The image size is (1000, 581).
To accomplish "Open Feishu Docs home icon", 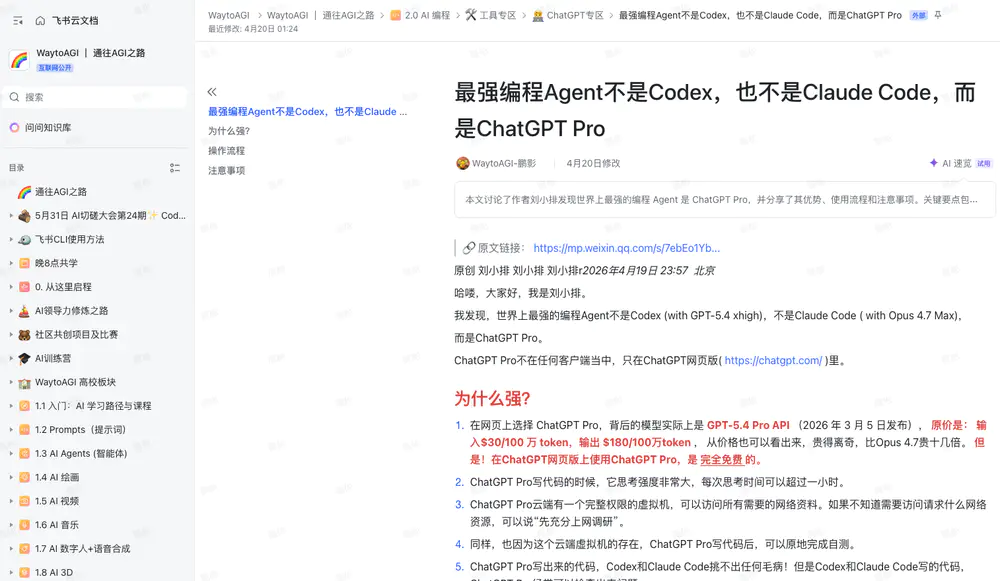I will point(40,20).
